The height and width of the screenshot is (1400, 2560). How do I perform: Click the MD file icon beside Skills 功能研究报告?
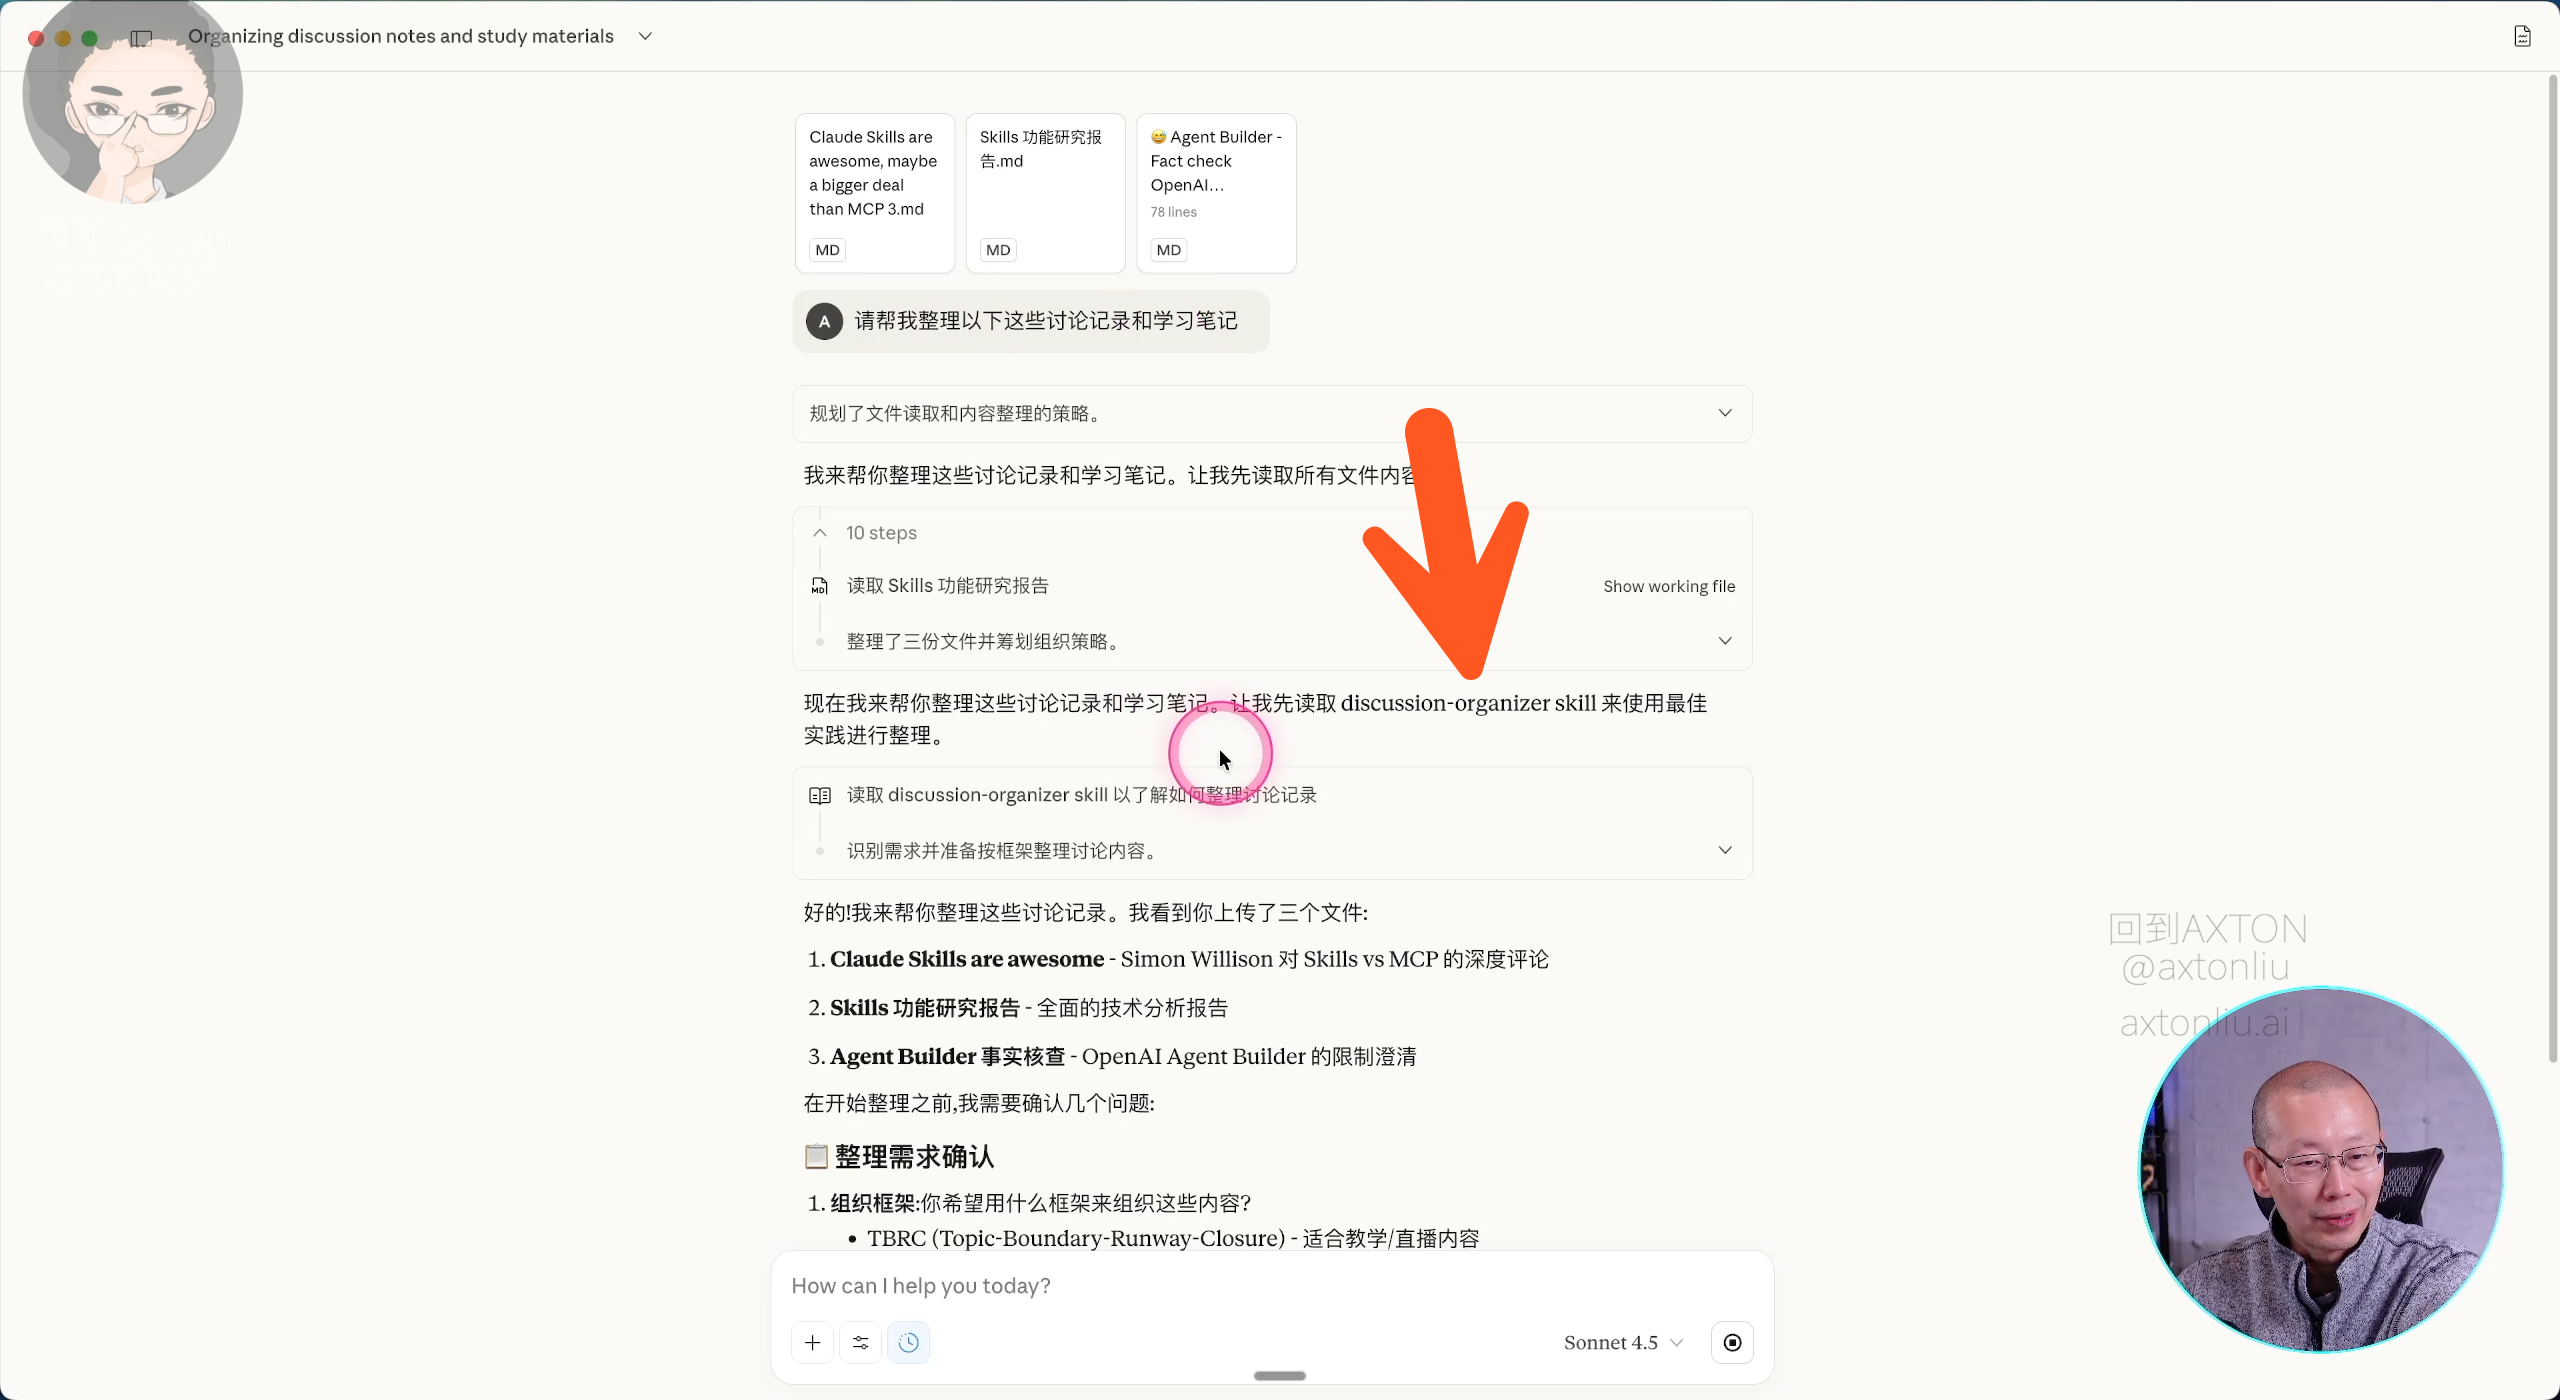click(820, 586)
